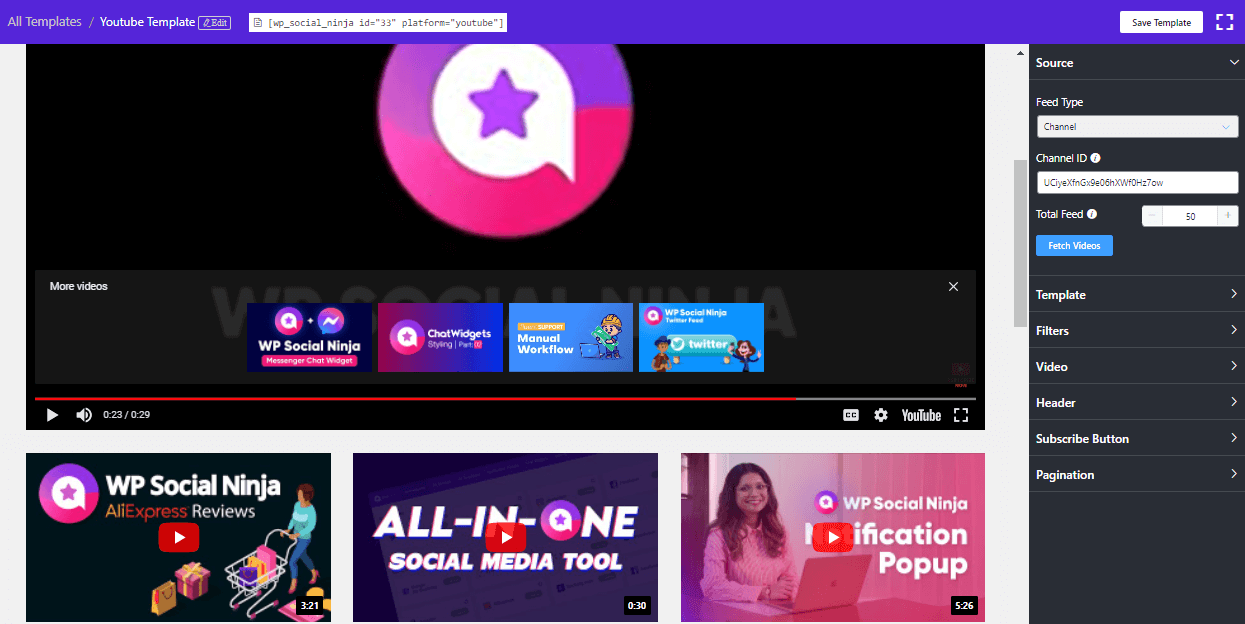Click the Youtube Template title

click(147, 22)
